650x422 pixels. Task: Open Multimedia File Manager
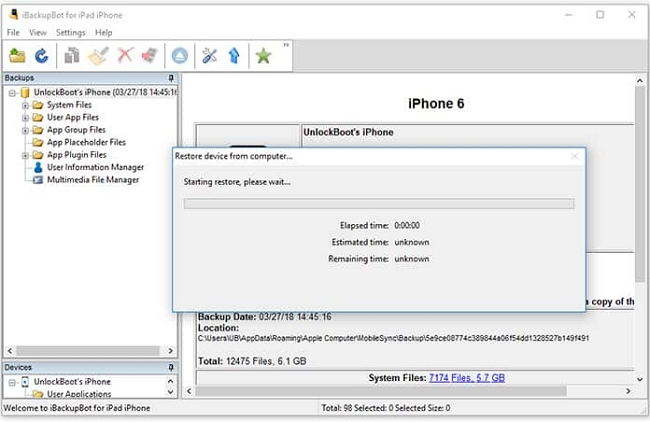pos(93,179)
